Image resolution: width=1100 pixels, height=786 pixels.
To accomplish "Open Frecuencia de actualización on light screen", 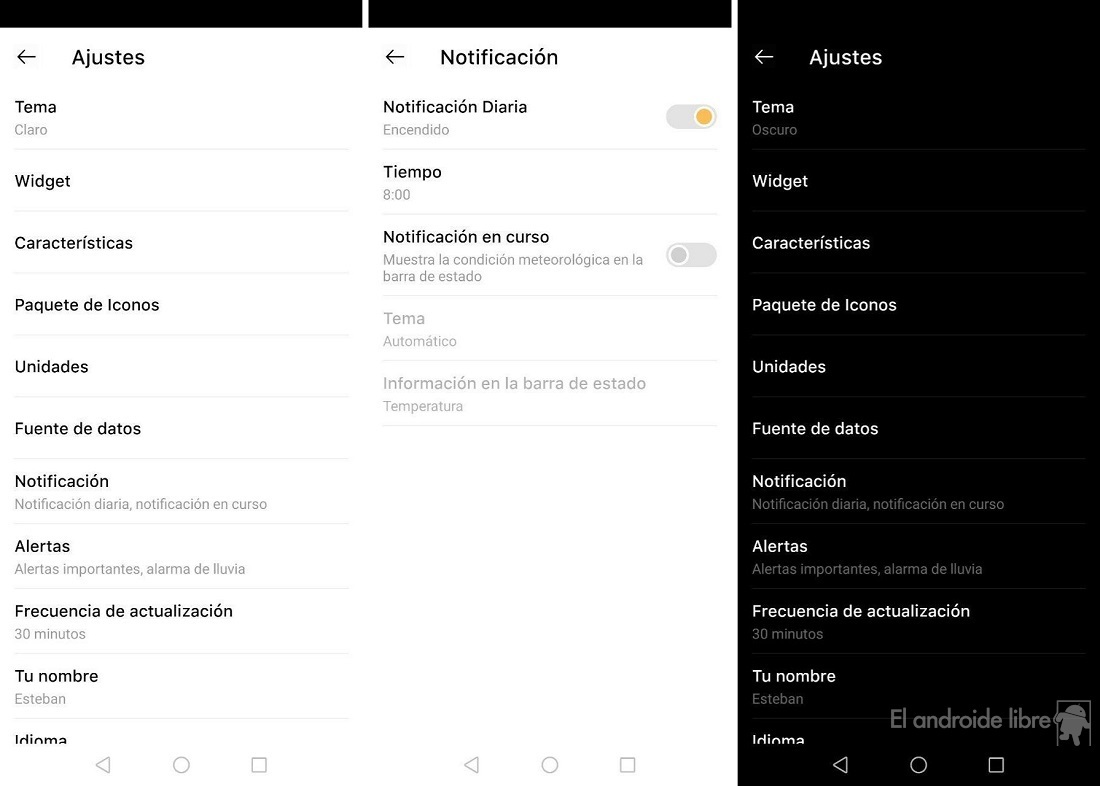I will click(x=182, y=622).
